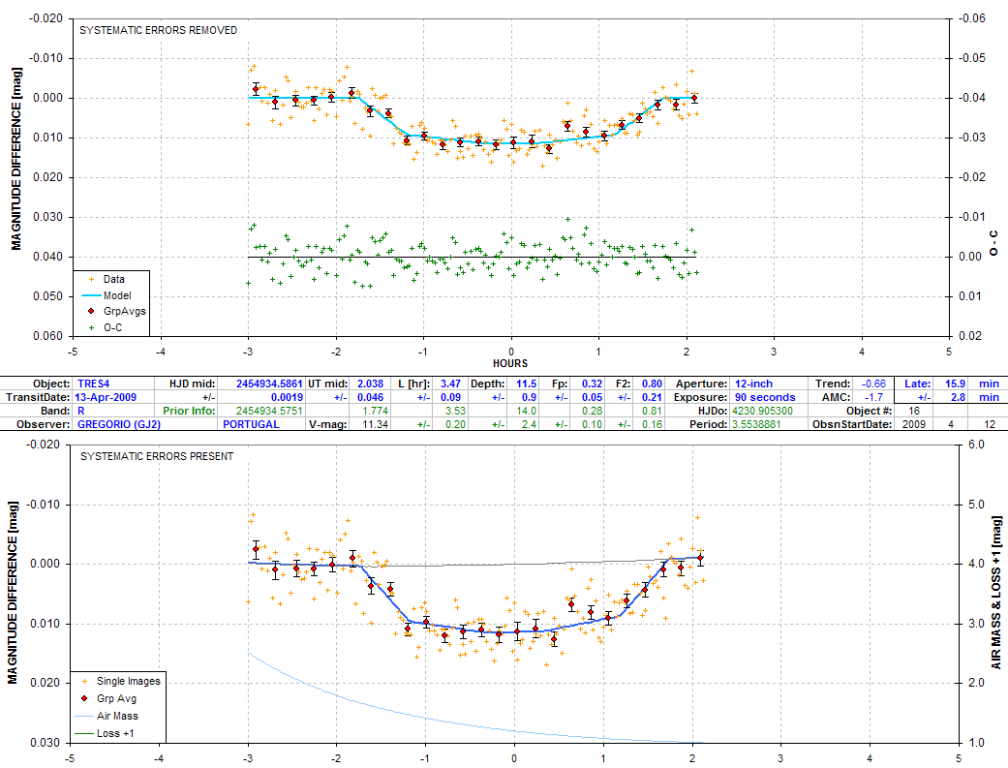Click the 'HOURS' x-axis label
1008x768 pixels.
(510, 363)
